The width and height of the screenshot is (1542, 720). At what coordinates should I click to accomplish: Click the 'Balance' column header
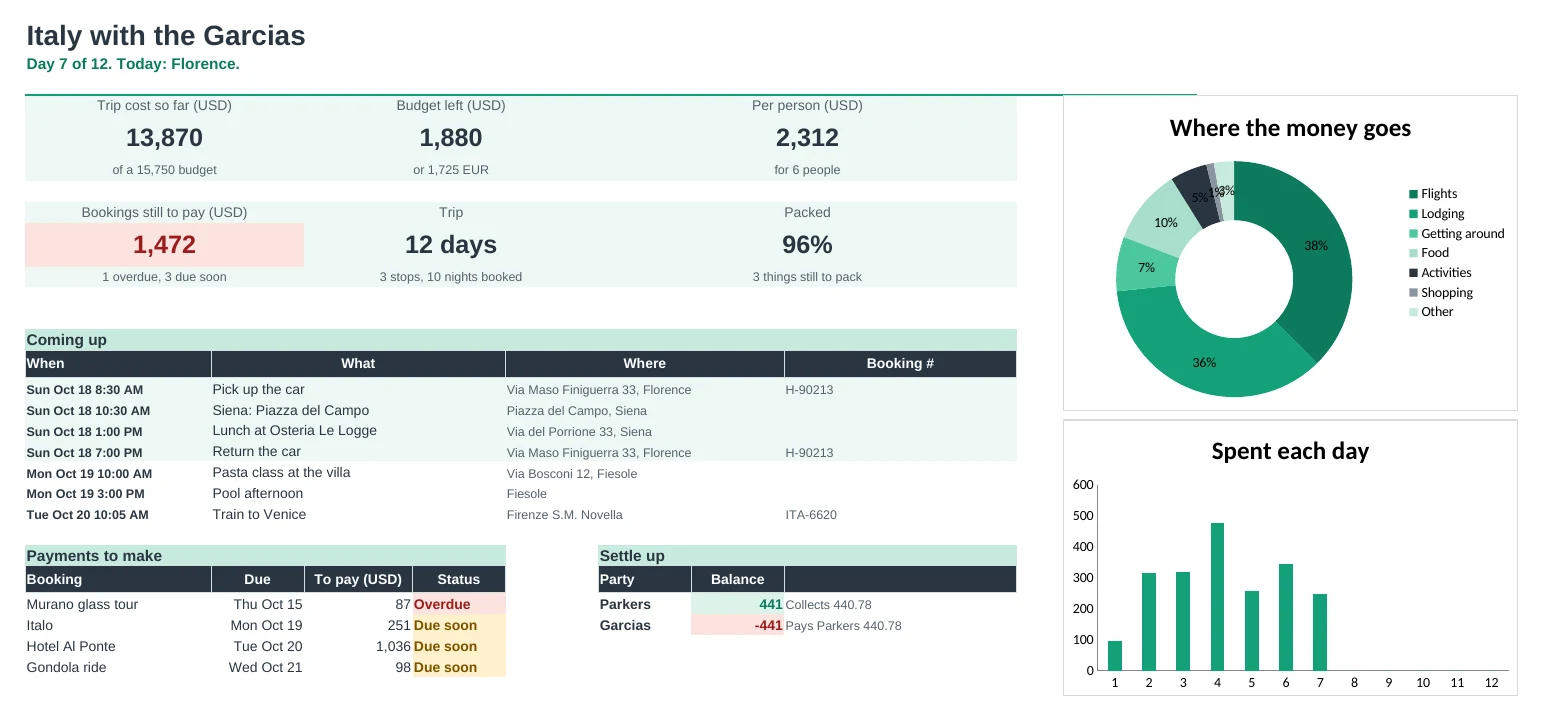pyautogui.click(x=738, y=580)
